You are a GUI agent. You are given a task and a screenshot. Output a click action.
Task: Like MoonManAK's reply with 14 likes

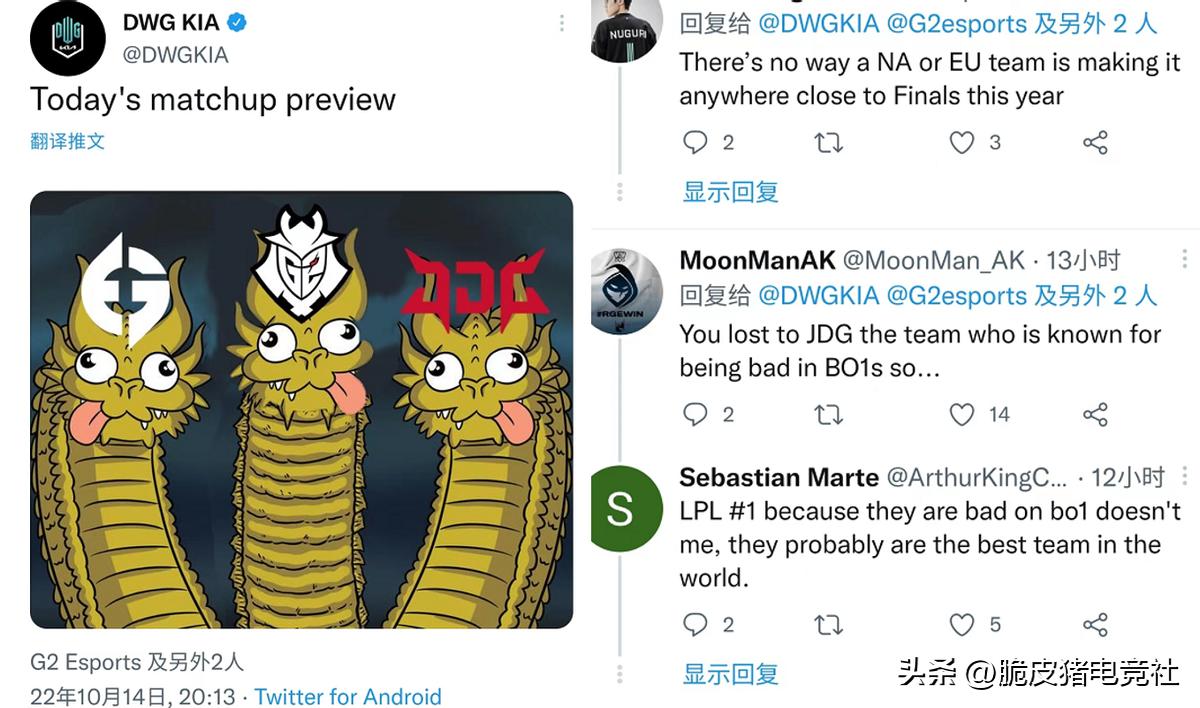(x=962, y=414)
